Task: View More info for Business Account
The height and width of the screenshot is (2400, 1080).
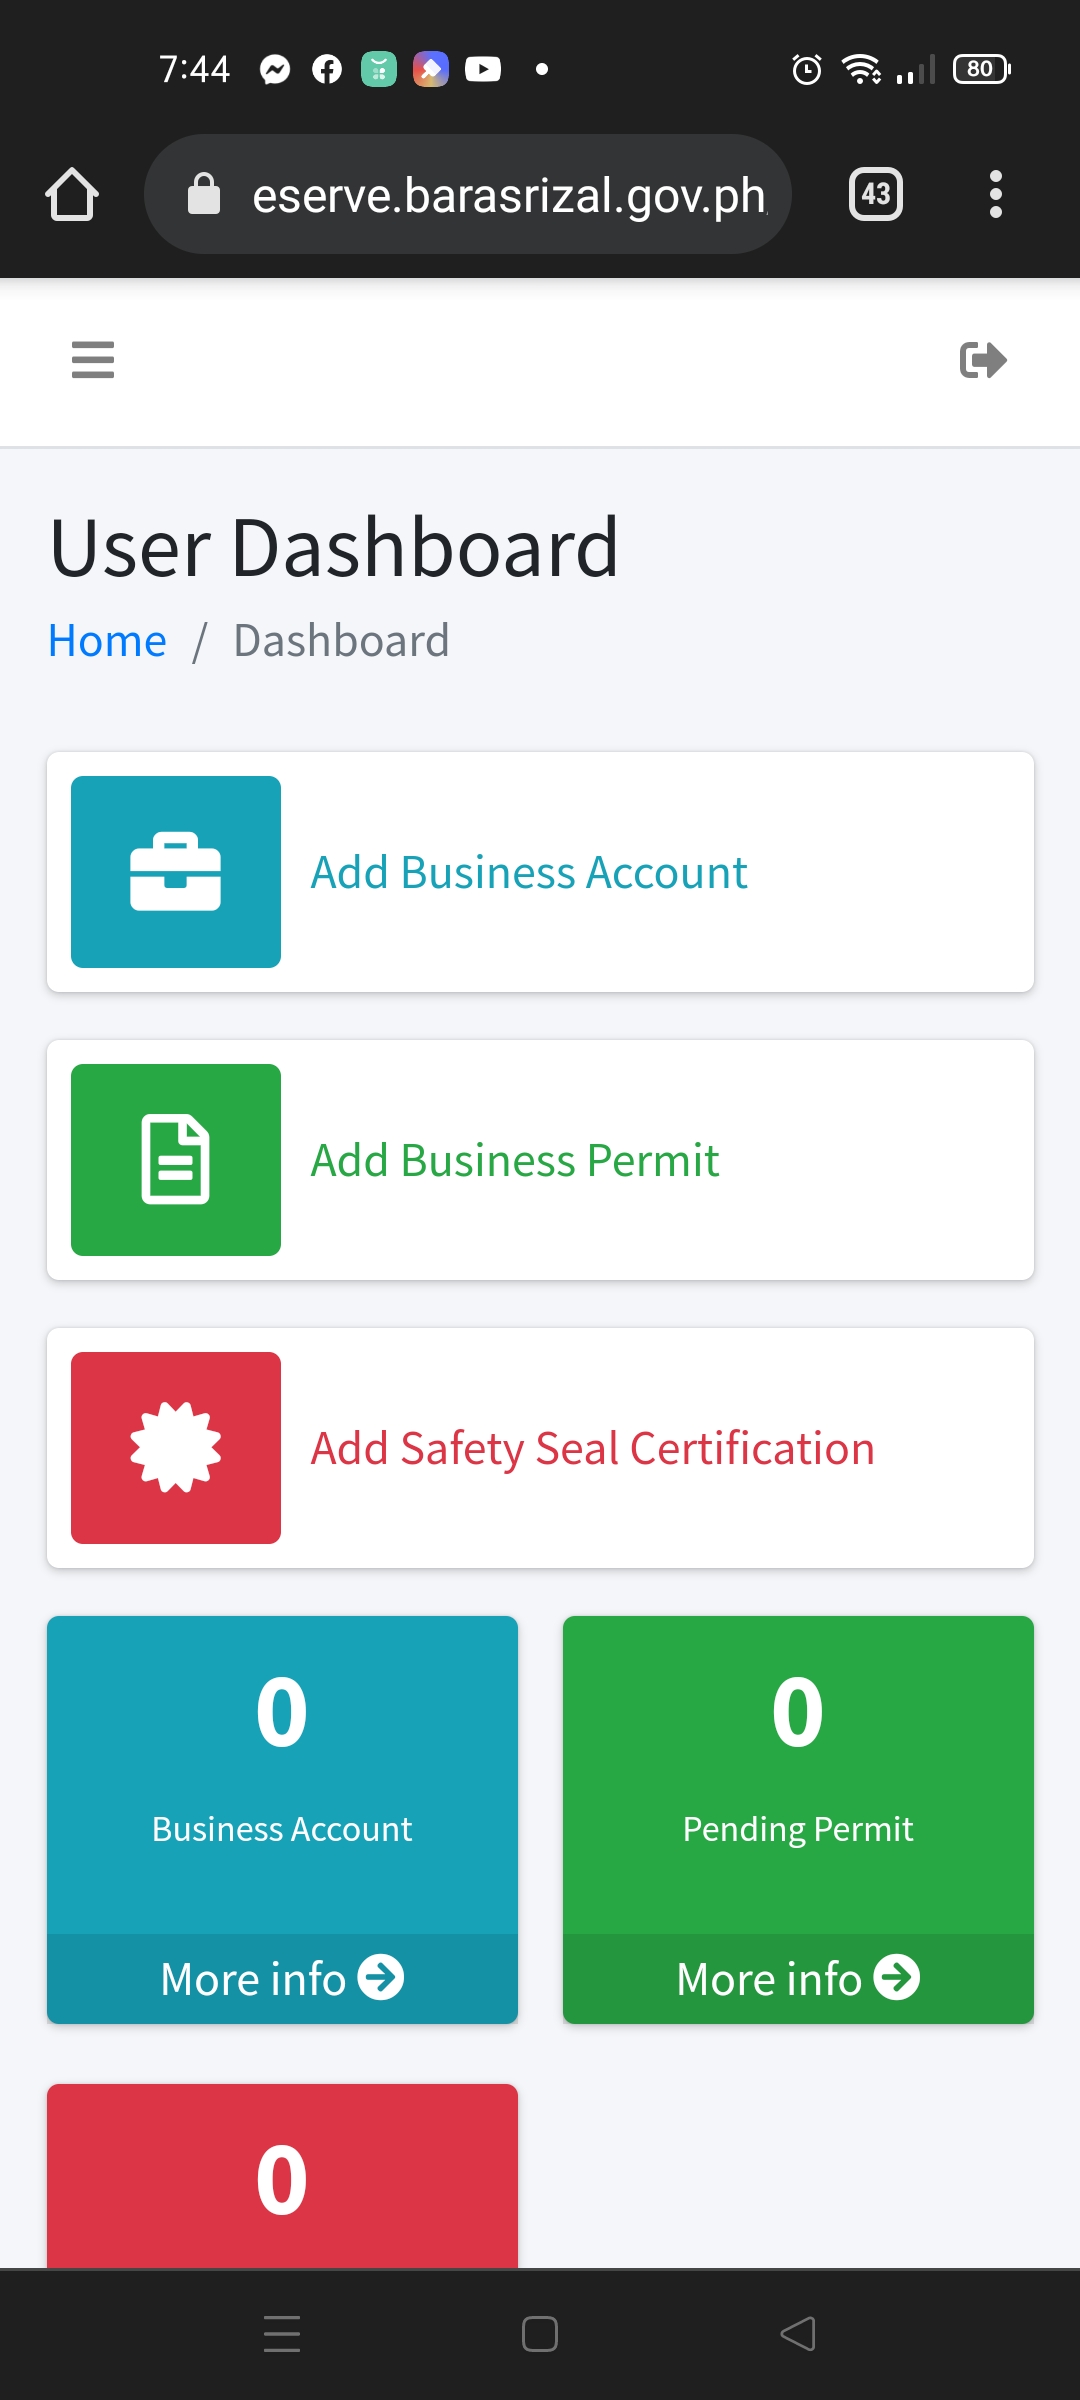Action: tap(282, 1979)
